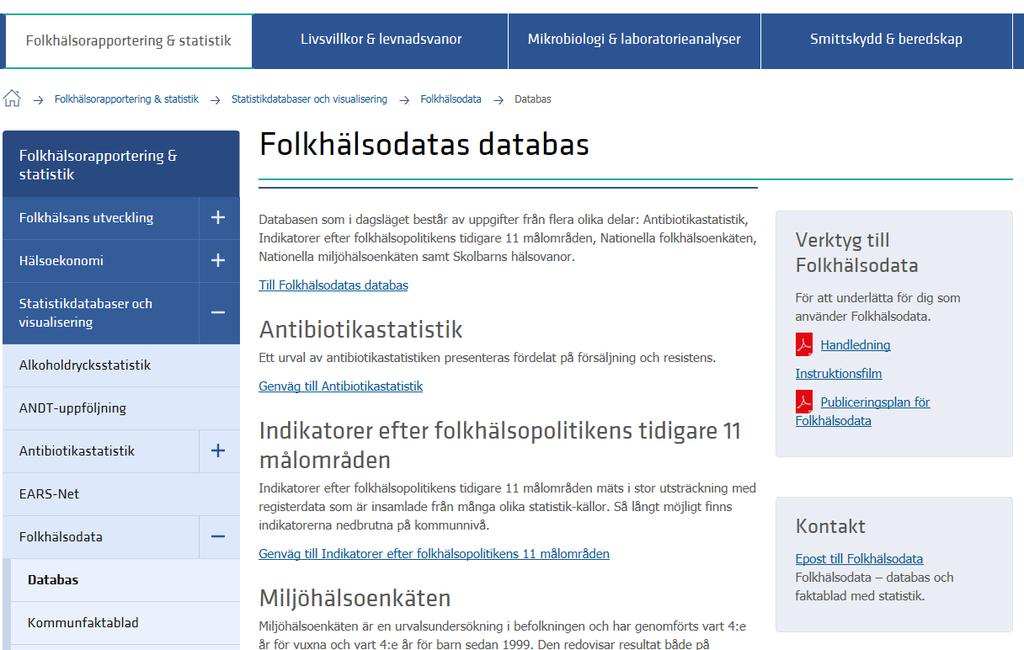Open Kommunfaktablad in the sidebar

point(125,623)
